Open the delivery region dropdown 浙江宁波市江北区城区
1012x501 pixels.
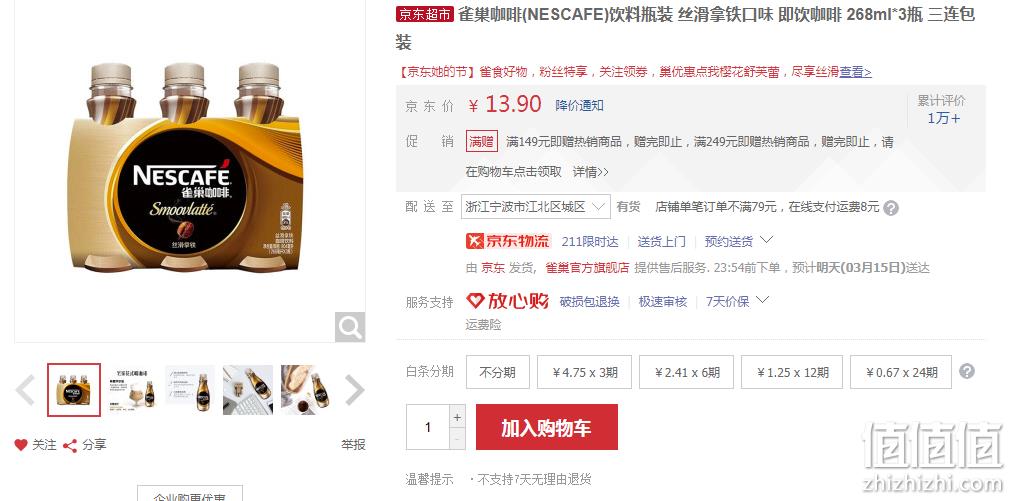[536, 207]
